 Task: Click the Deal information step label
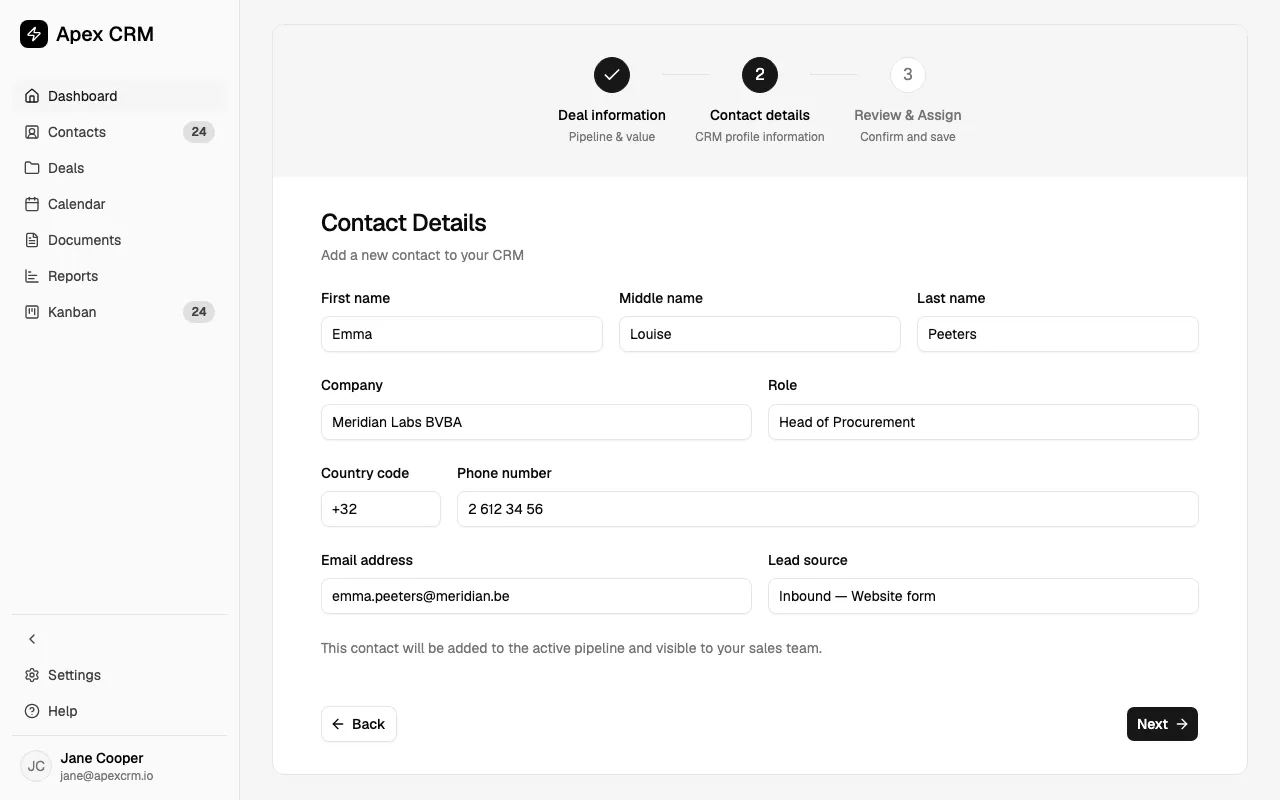(x=612, y=115)
